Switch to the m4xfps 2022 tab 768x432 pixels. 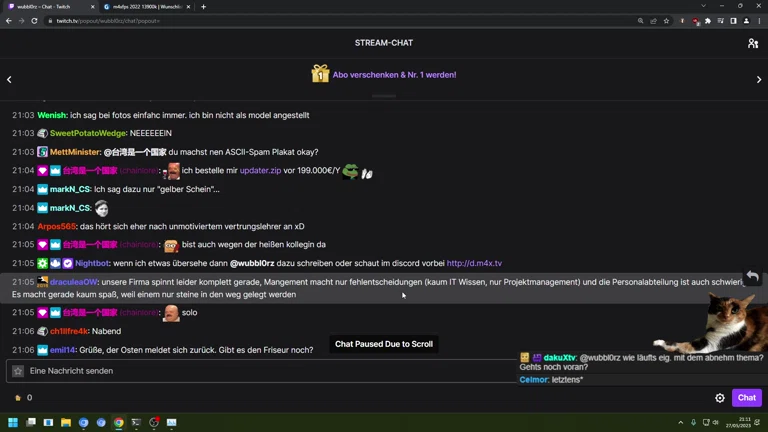146,7
